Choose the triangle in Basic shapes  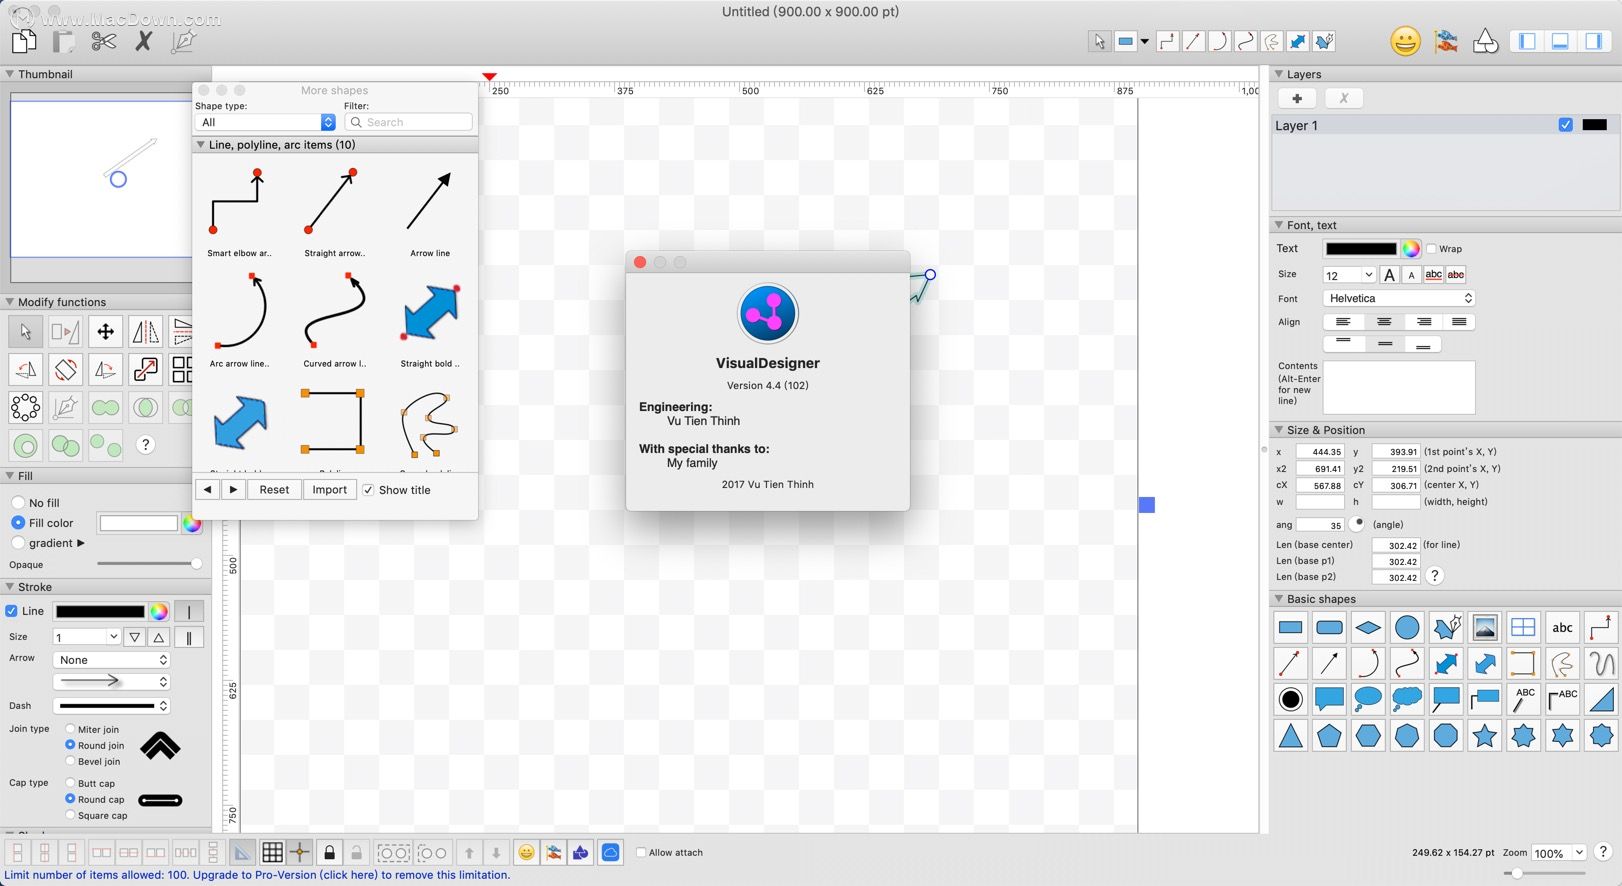[x=1291, y=736]
